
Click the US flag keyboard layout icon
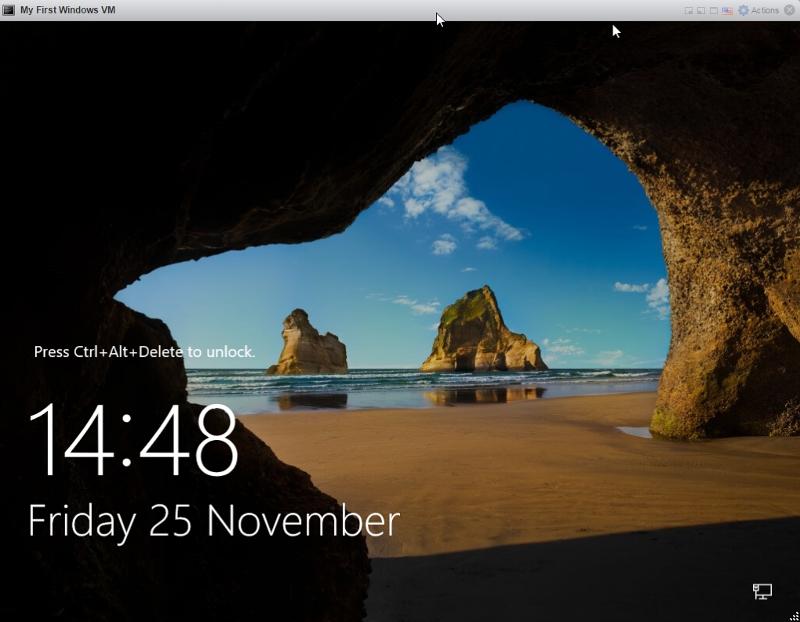[725, 10]
